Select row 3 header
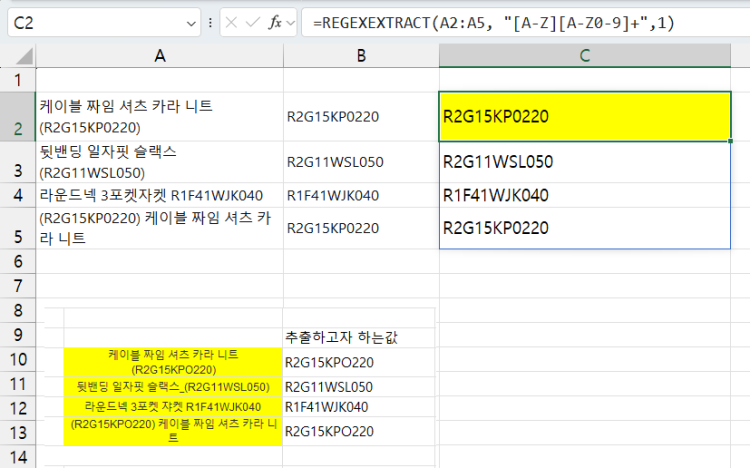This screenshot has height=468, width=750. [x=18, y=162]
